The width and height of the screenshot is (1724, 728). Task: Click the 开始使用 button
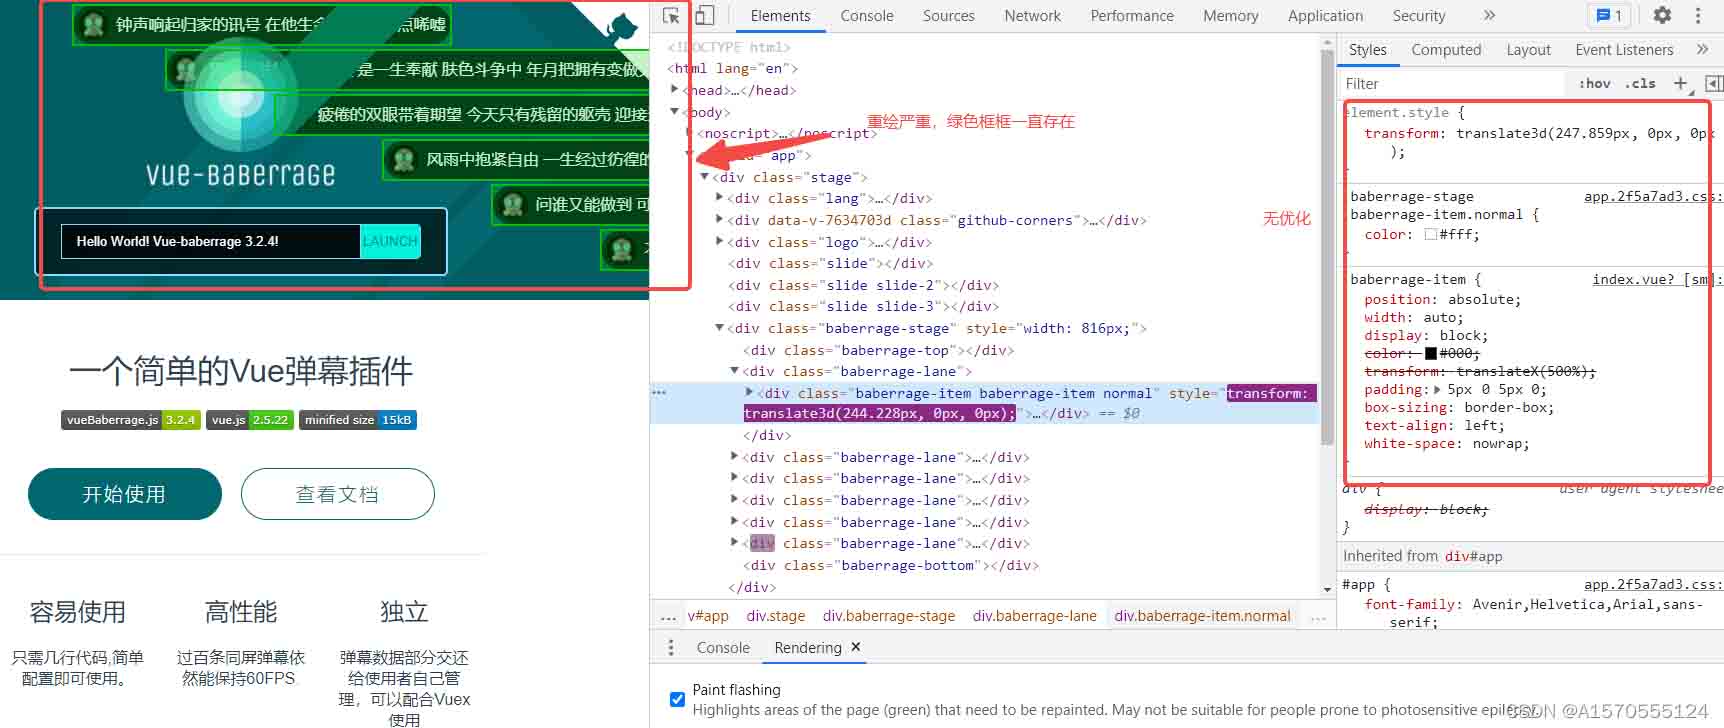click(x=125, y=494)
